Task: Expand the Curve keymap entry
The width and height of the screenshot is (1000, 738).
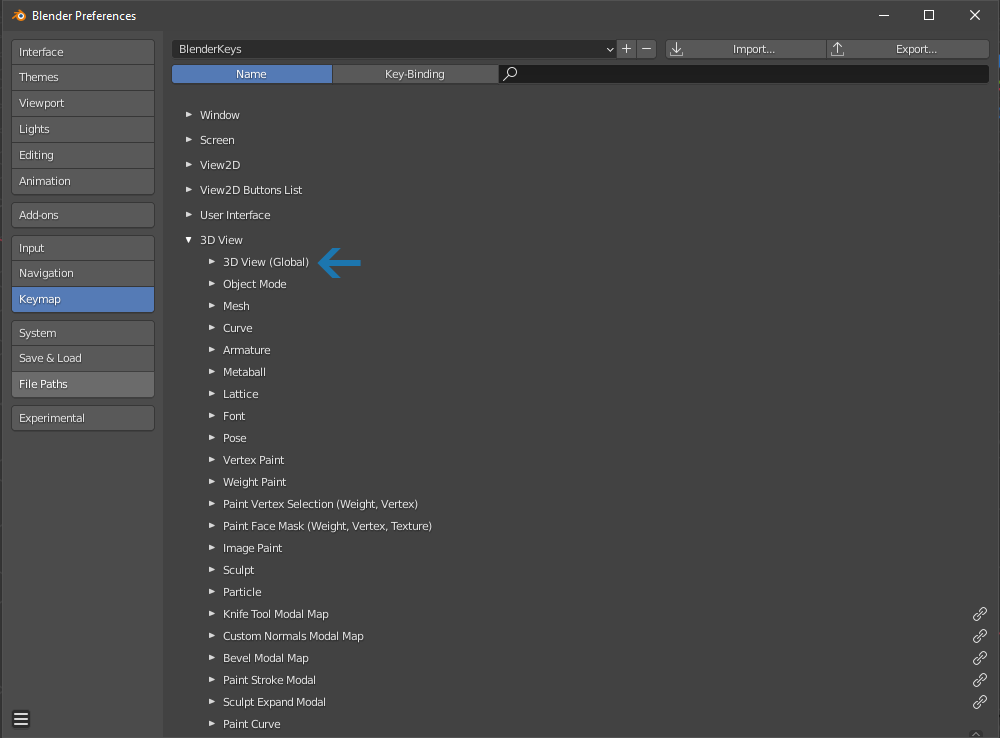Action: [x=212, y=328]
